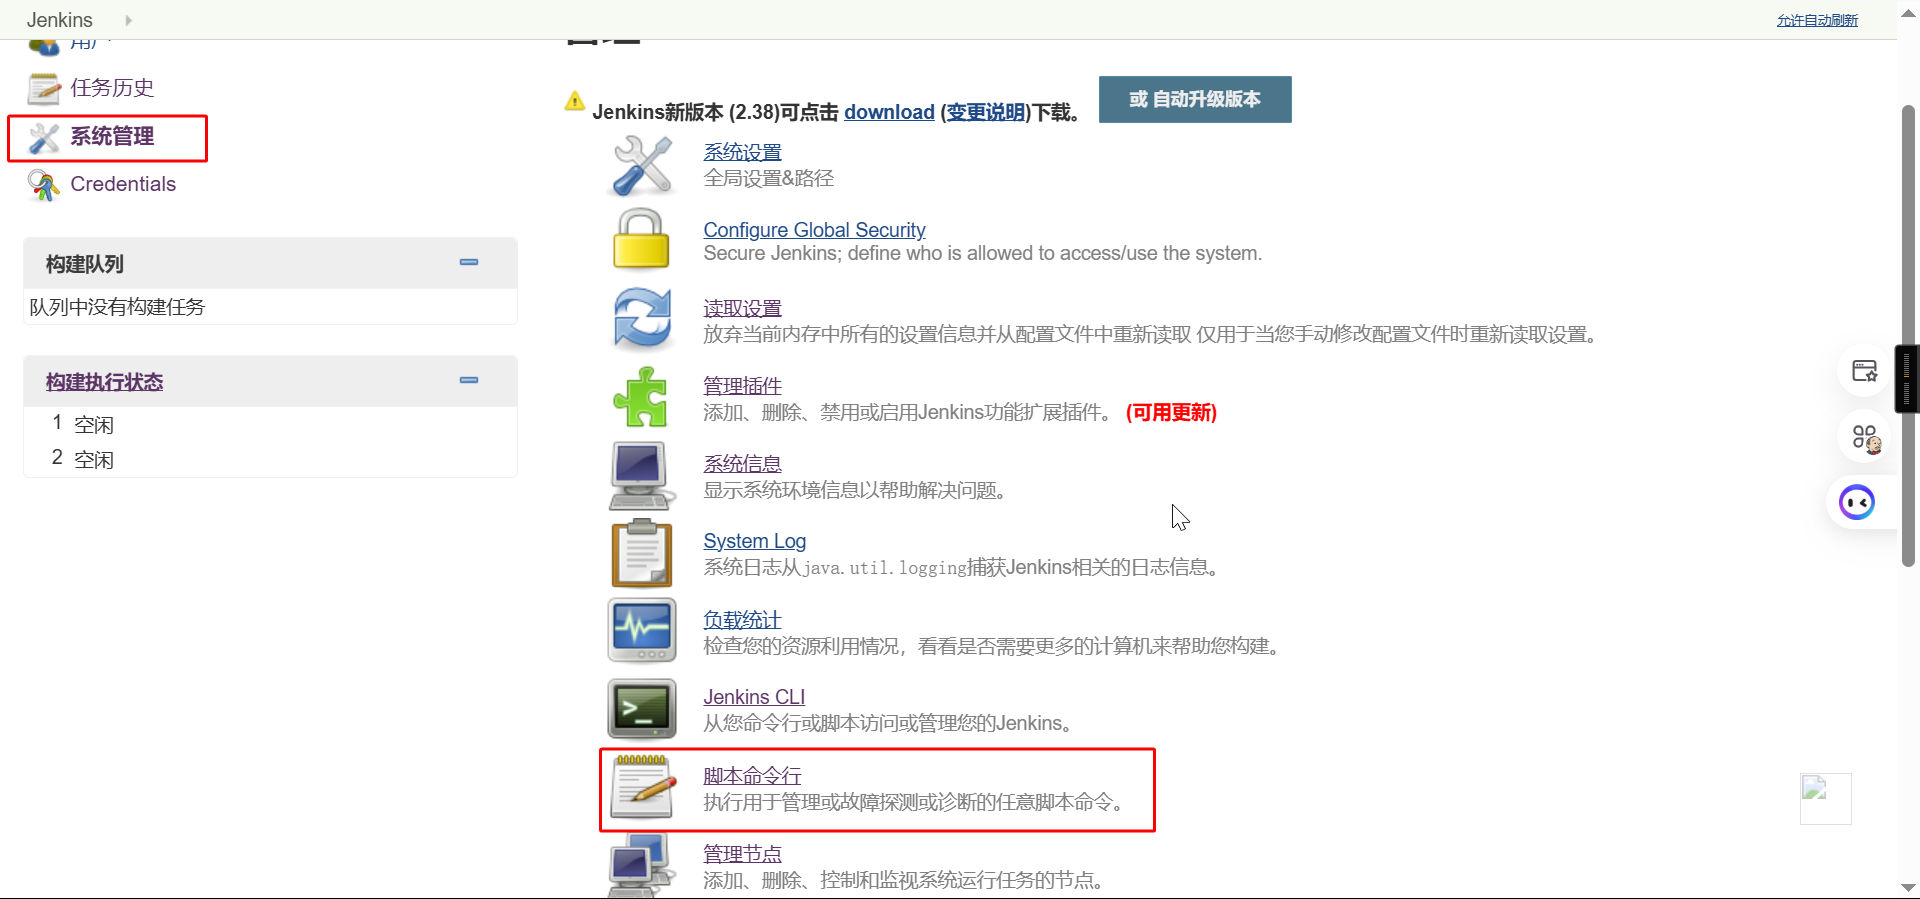The height and width of the screenshot is (899, 1920).
Task: Click the 或 自动升级版本 button
Action: pyautogui.click(x=1194, y=100)
